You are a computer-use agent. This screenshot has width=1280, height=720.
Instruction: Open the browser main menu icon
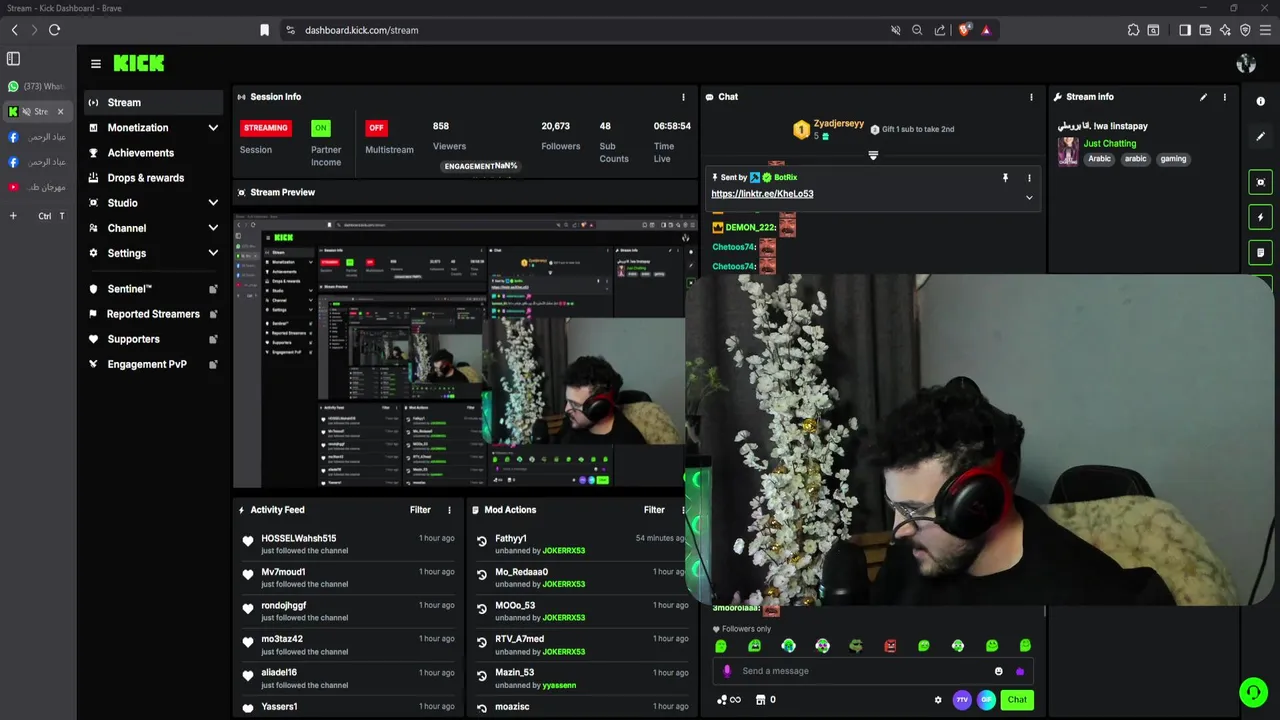point(1265,30)
